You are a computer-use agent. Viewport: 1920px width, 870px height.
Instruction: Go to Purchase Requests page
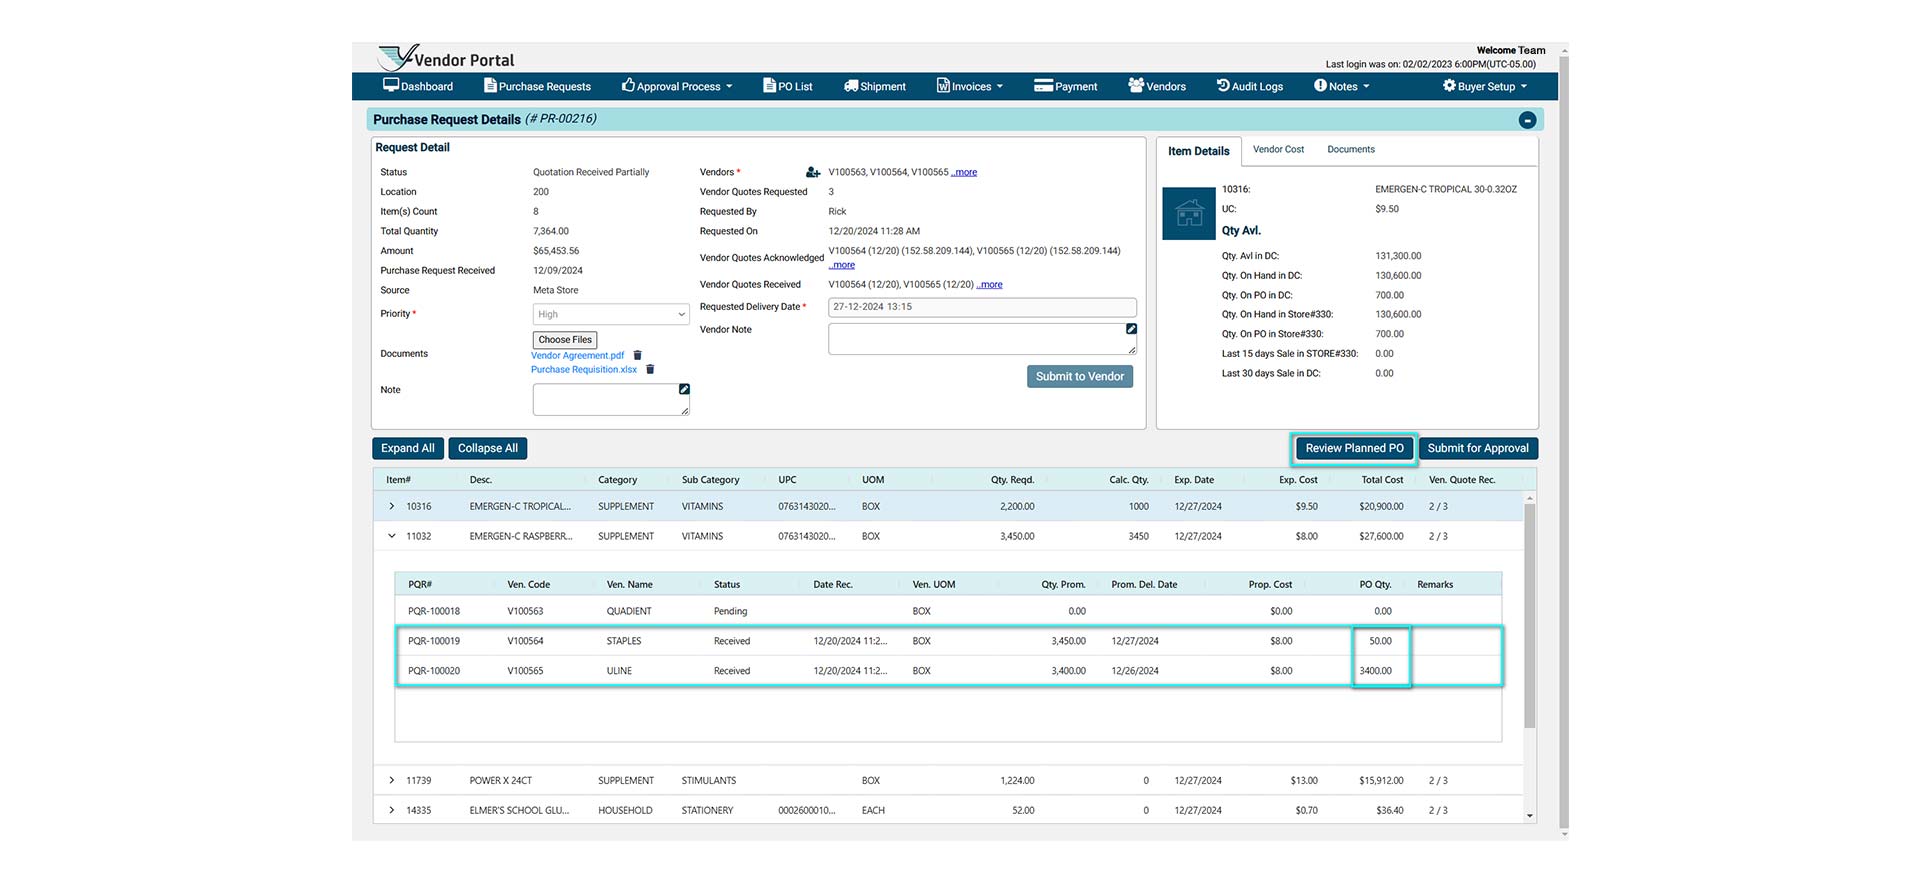click(x=537, y=86)
